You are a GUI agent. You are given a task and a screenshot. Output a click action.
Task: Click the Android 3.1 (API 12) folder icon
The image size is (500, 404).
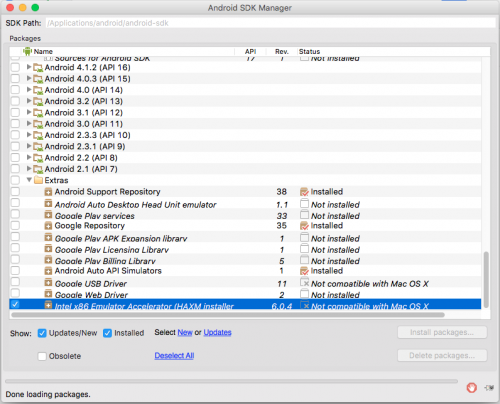(38, 113)
